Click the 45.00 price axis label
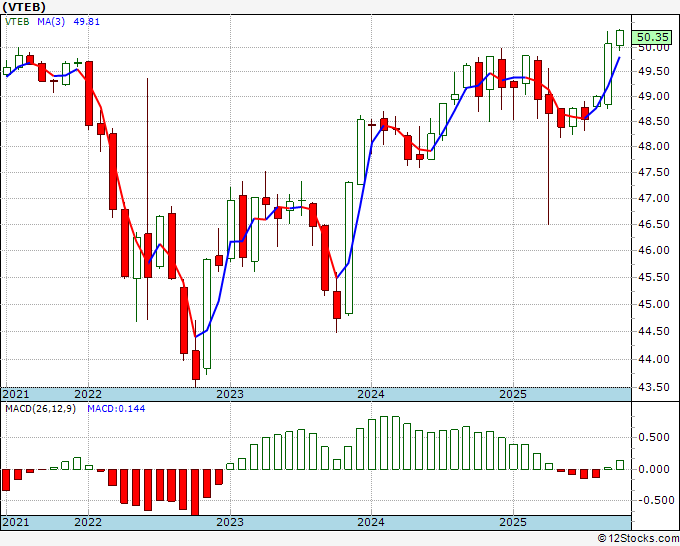Image resolution: width=680 pixels, height=546 pixels. tap(654, 304)
